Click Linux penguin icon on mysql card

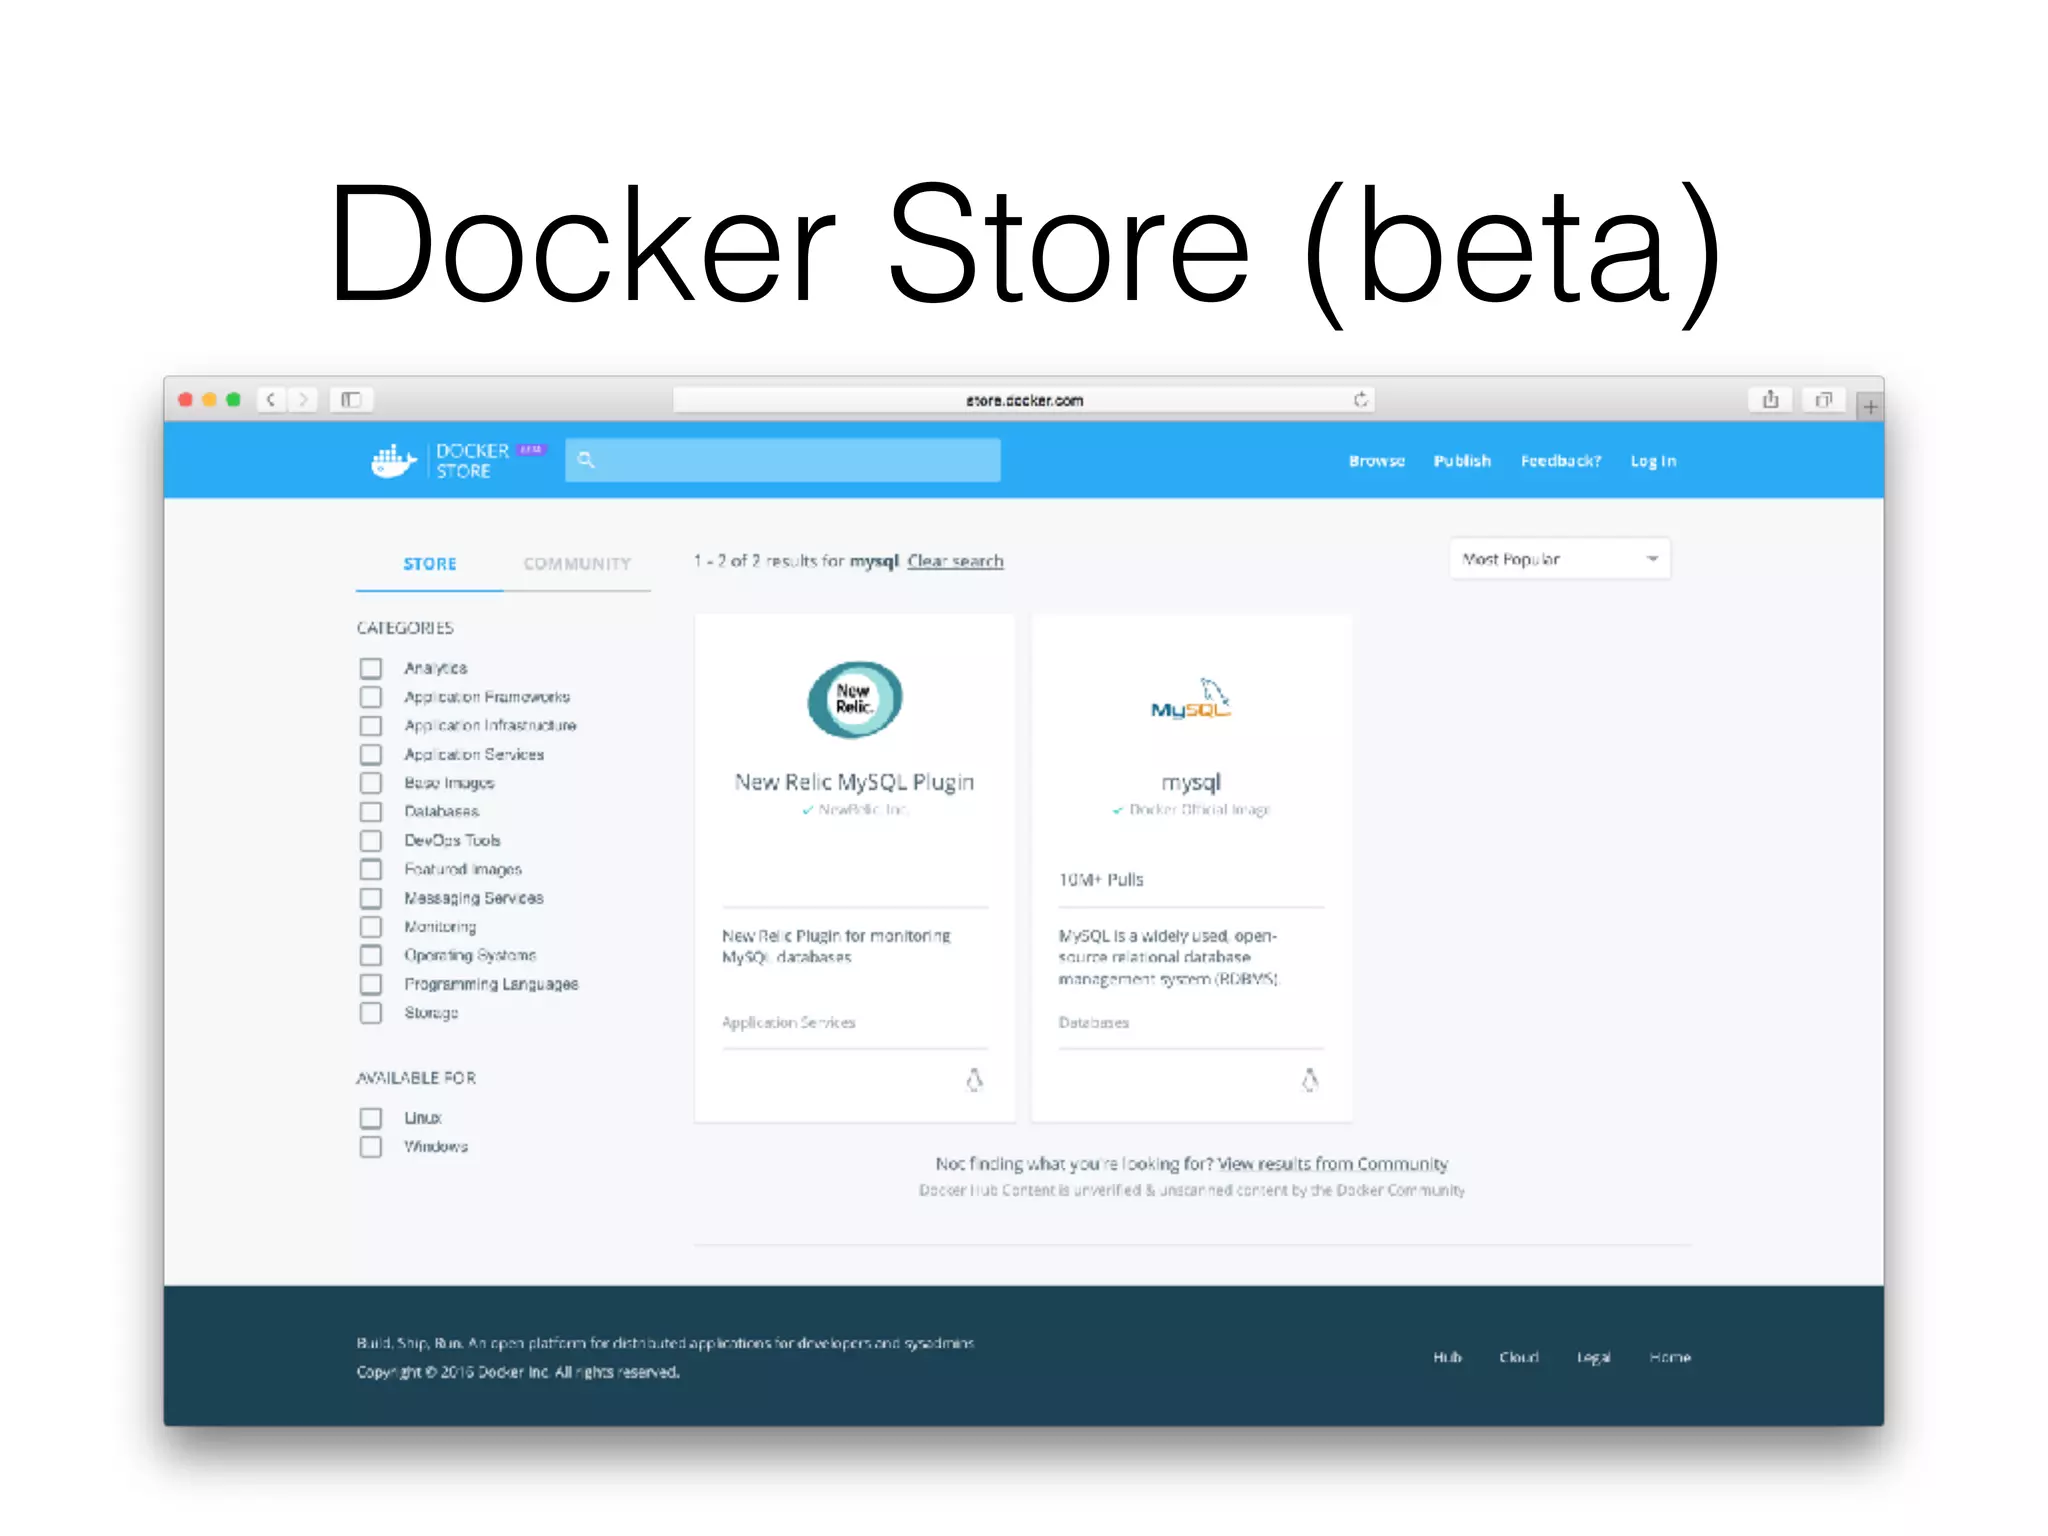[x=1310, y=1080]
